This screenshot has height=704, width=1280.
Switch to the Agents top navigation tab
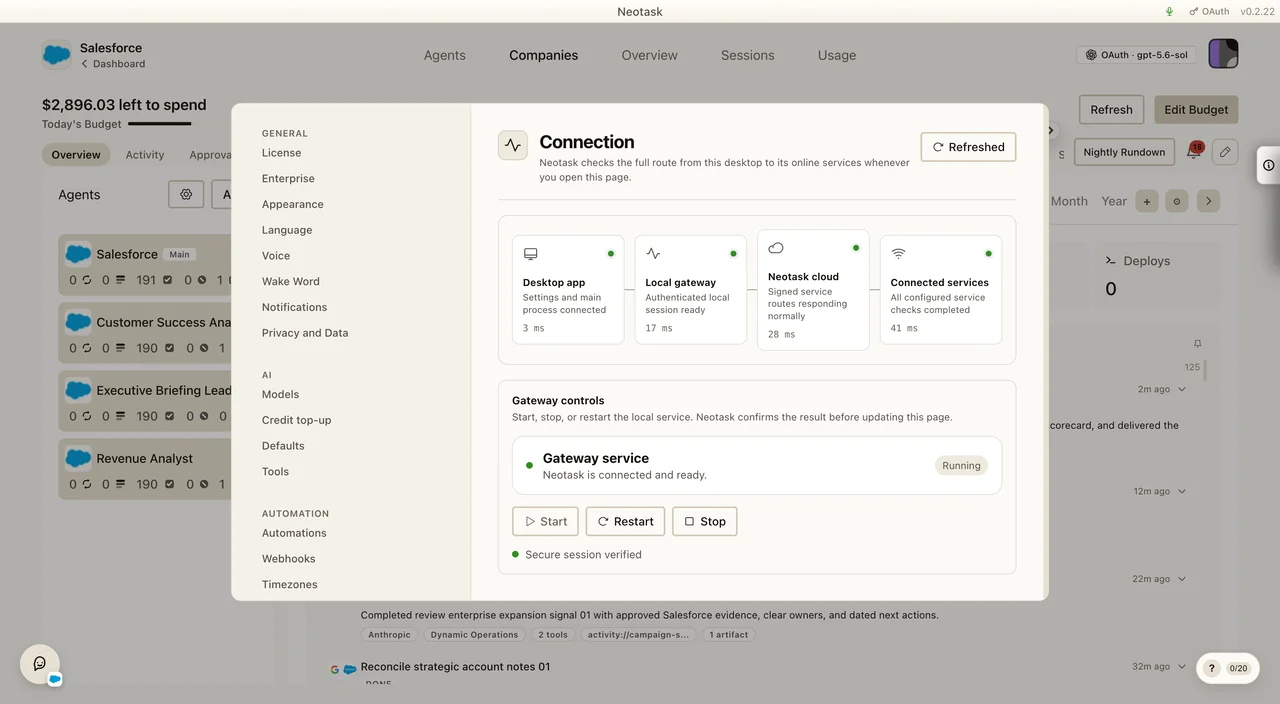pyautogui.click(x=445, y=55)
